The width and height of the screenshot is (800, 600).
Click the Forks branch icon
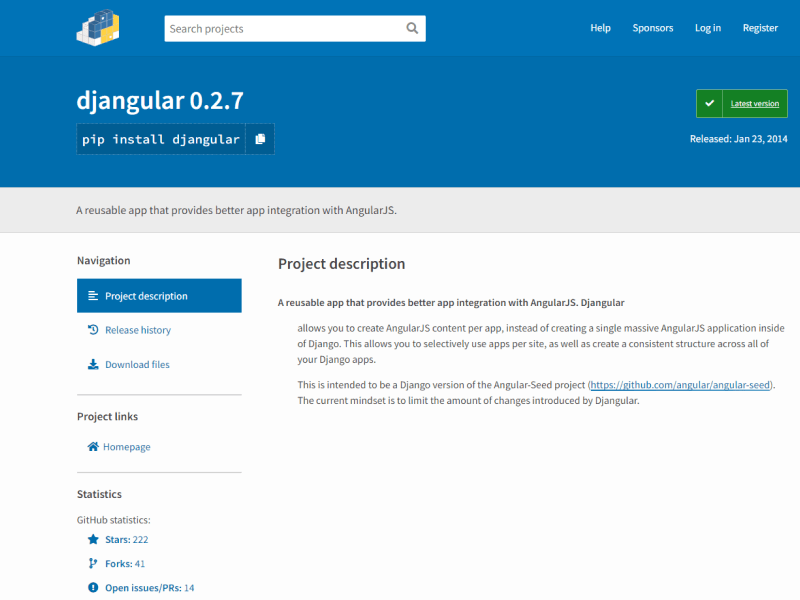tap(93, 563)
